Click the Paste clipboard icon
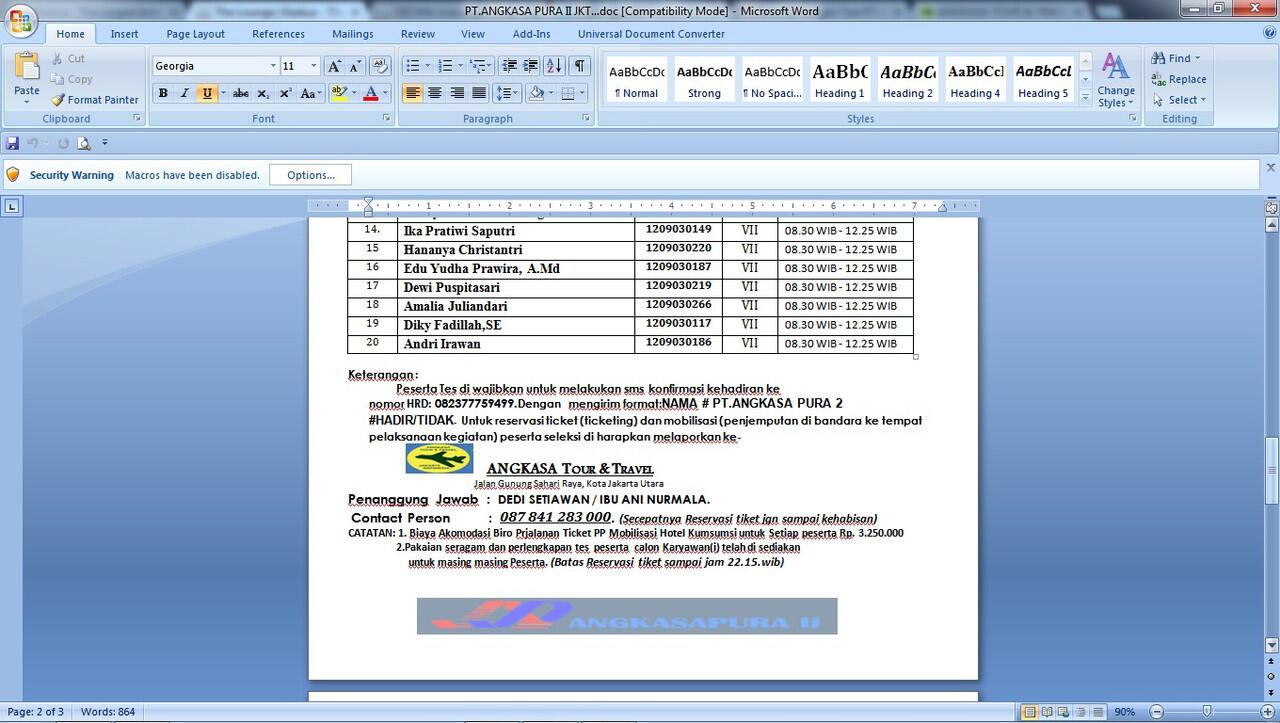This screenshot has height=723, width=1280. click(x=27, y=69)
